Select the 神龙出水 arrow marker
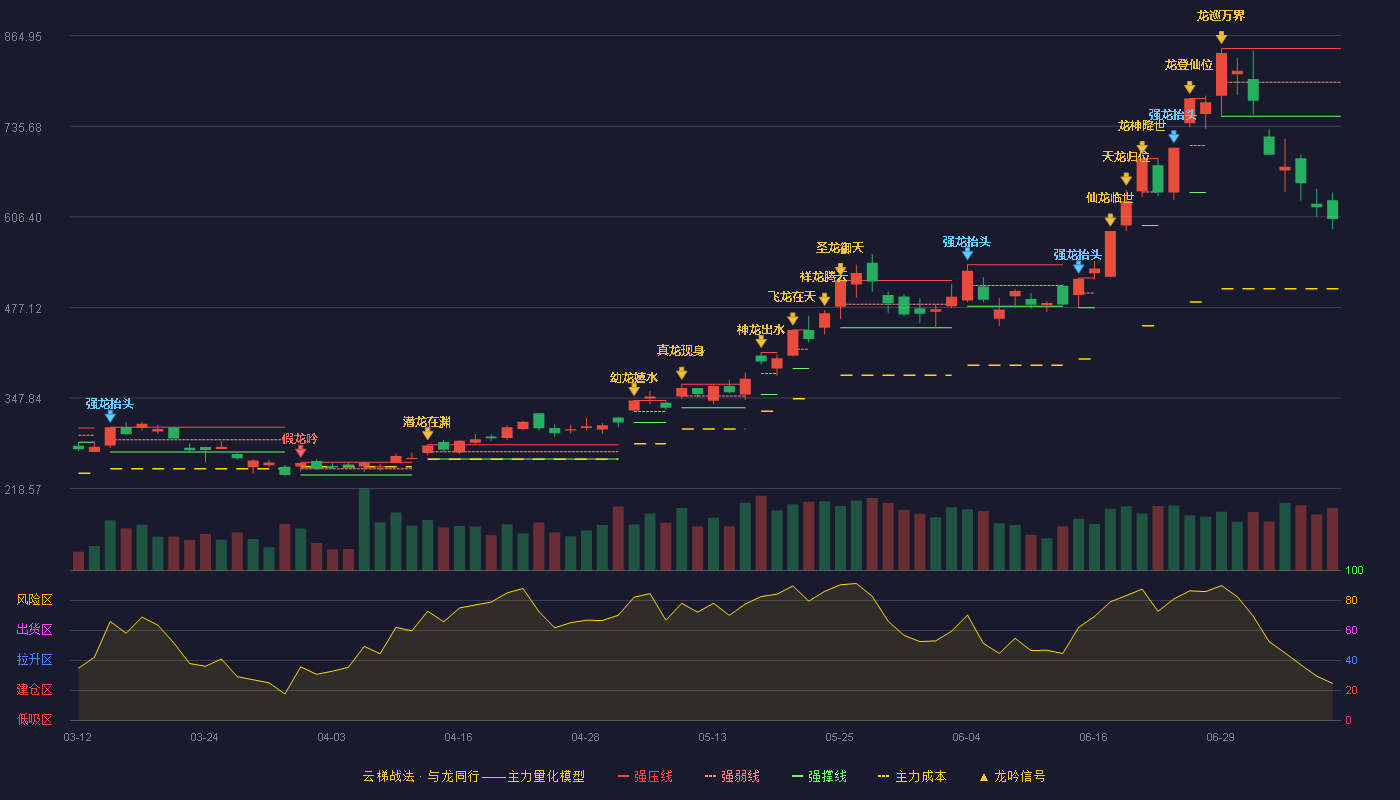The height and width of the screenshot is (800, 1400). click(x=761, y=342)
